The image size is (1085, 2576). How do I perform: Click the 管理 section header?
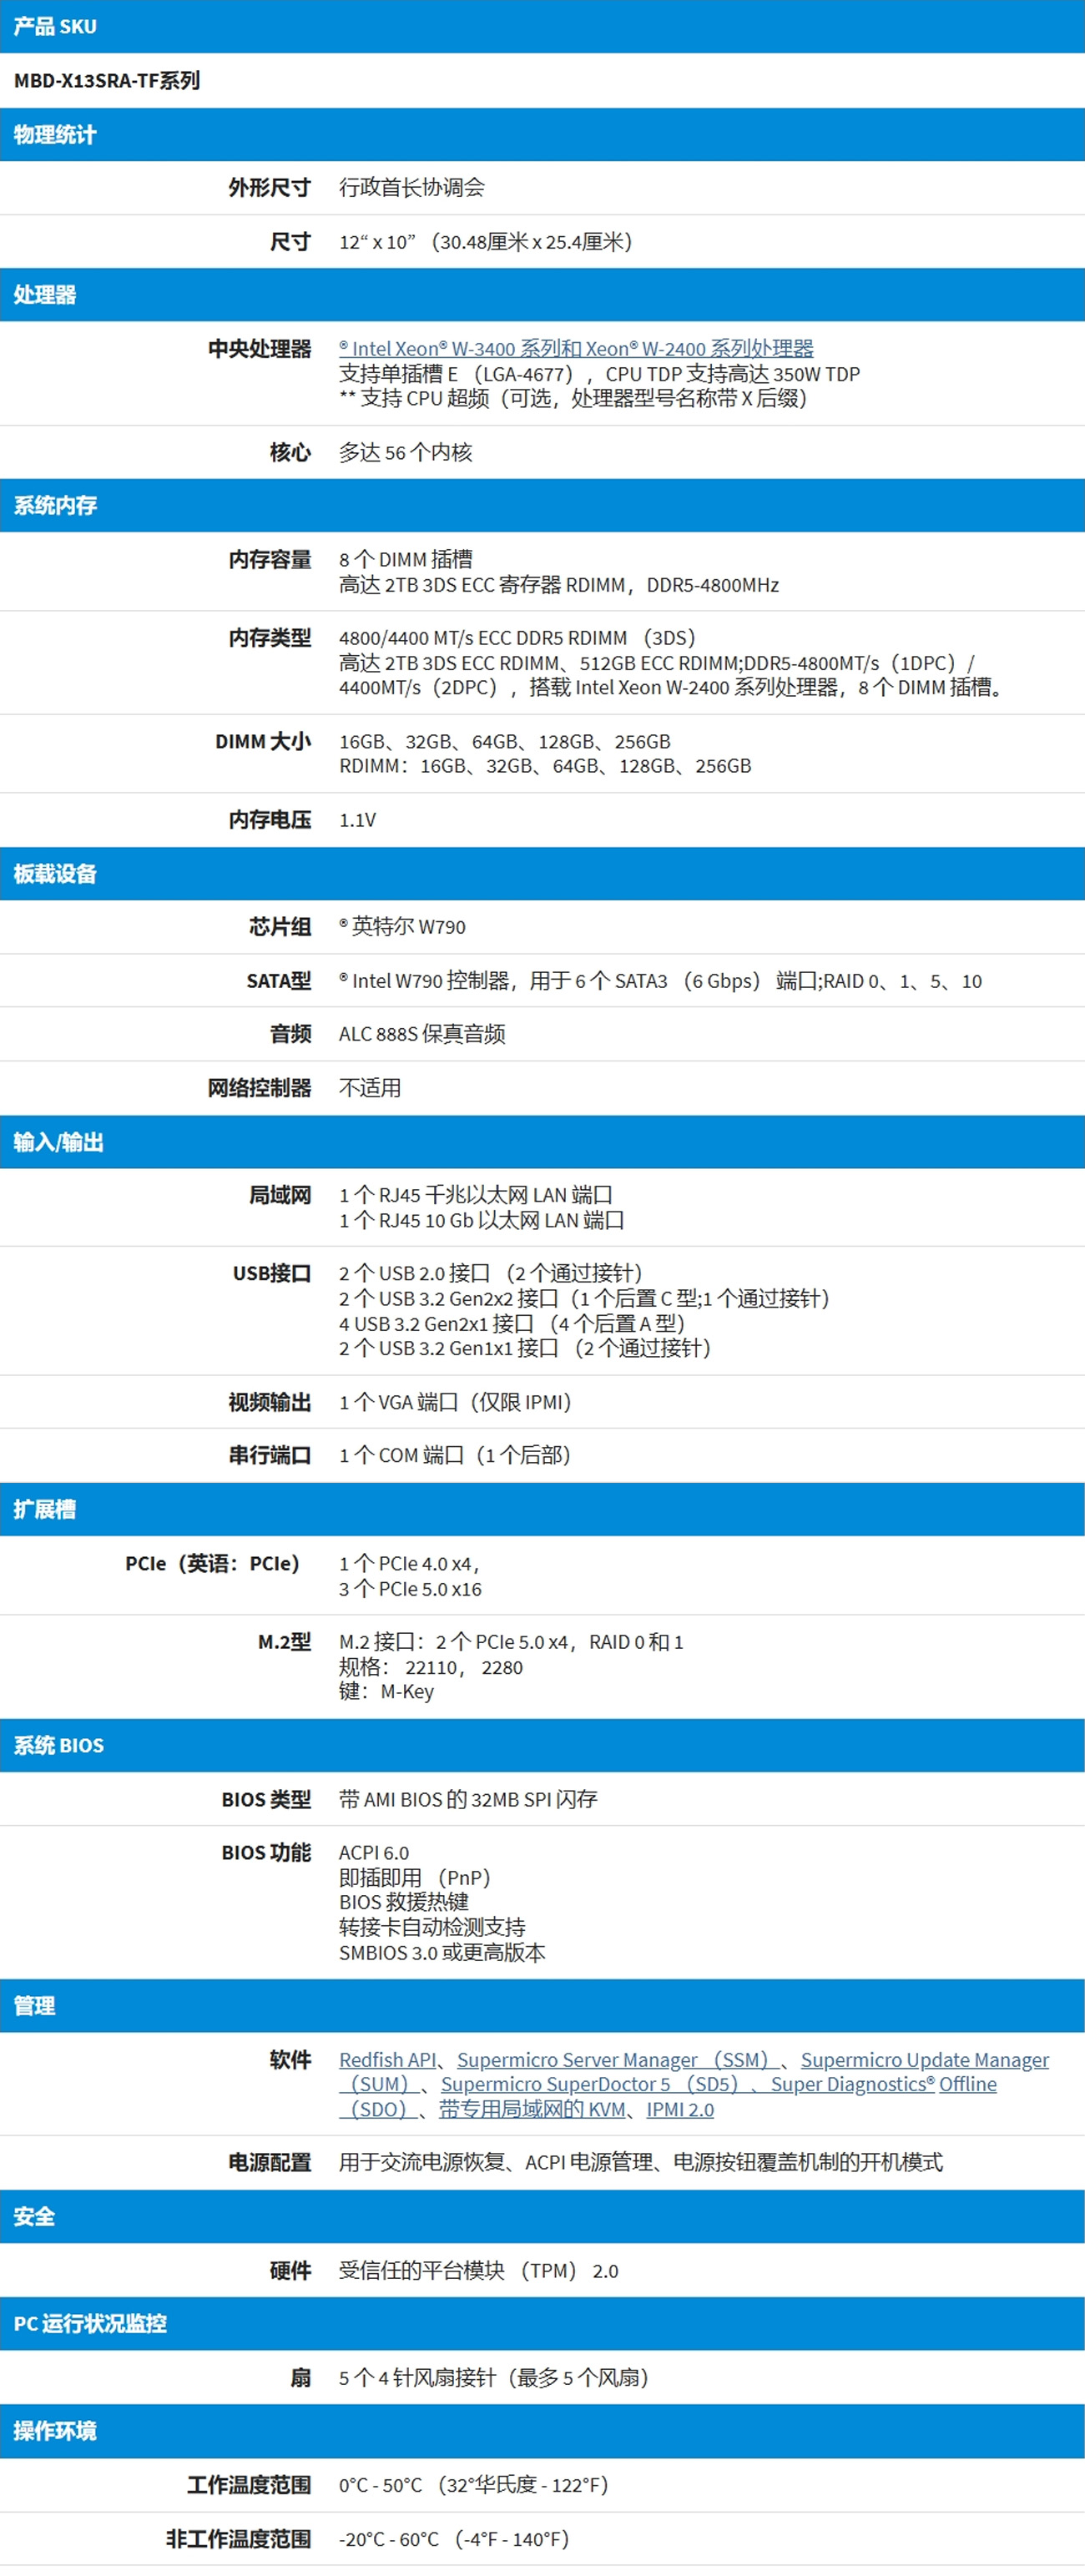(34, 2005)
